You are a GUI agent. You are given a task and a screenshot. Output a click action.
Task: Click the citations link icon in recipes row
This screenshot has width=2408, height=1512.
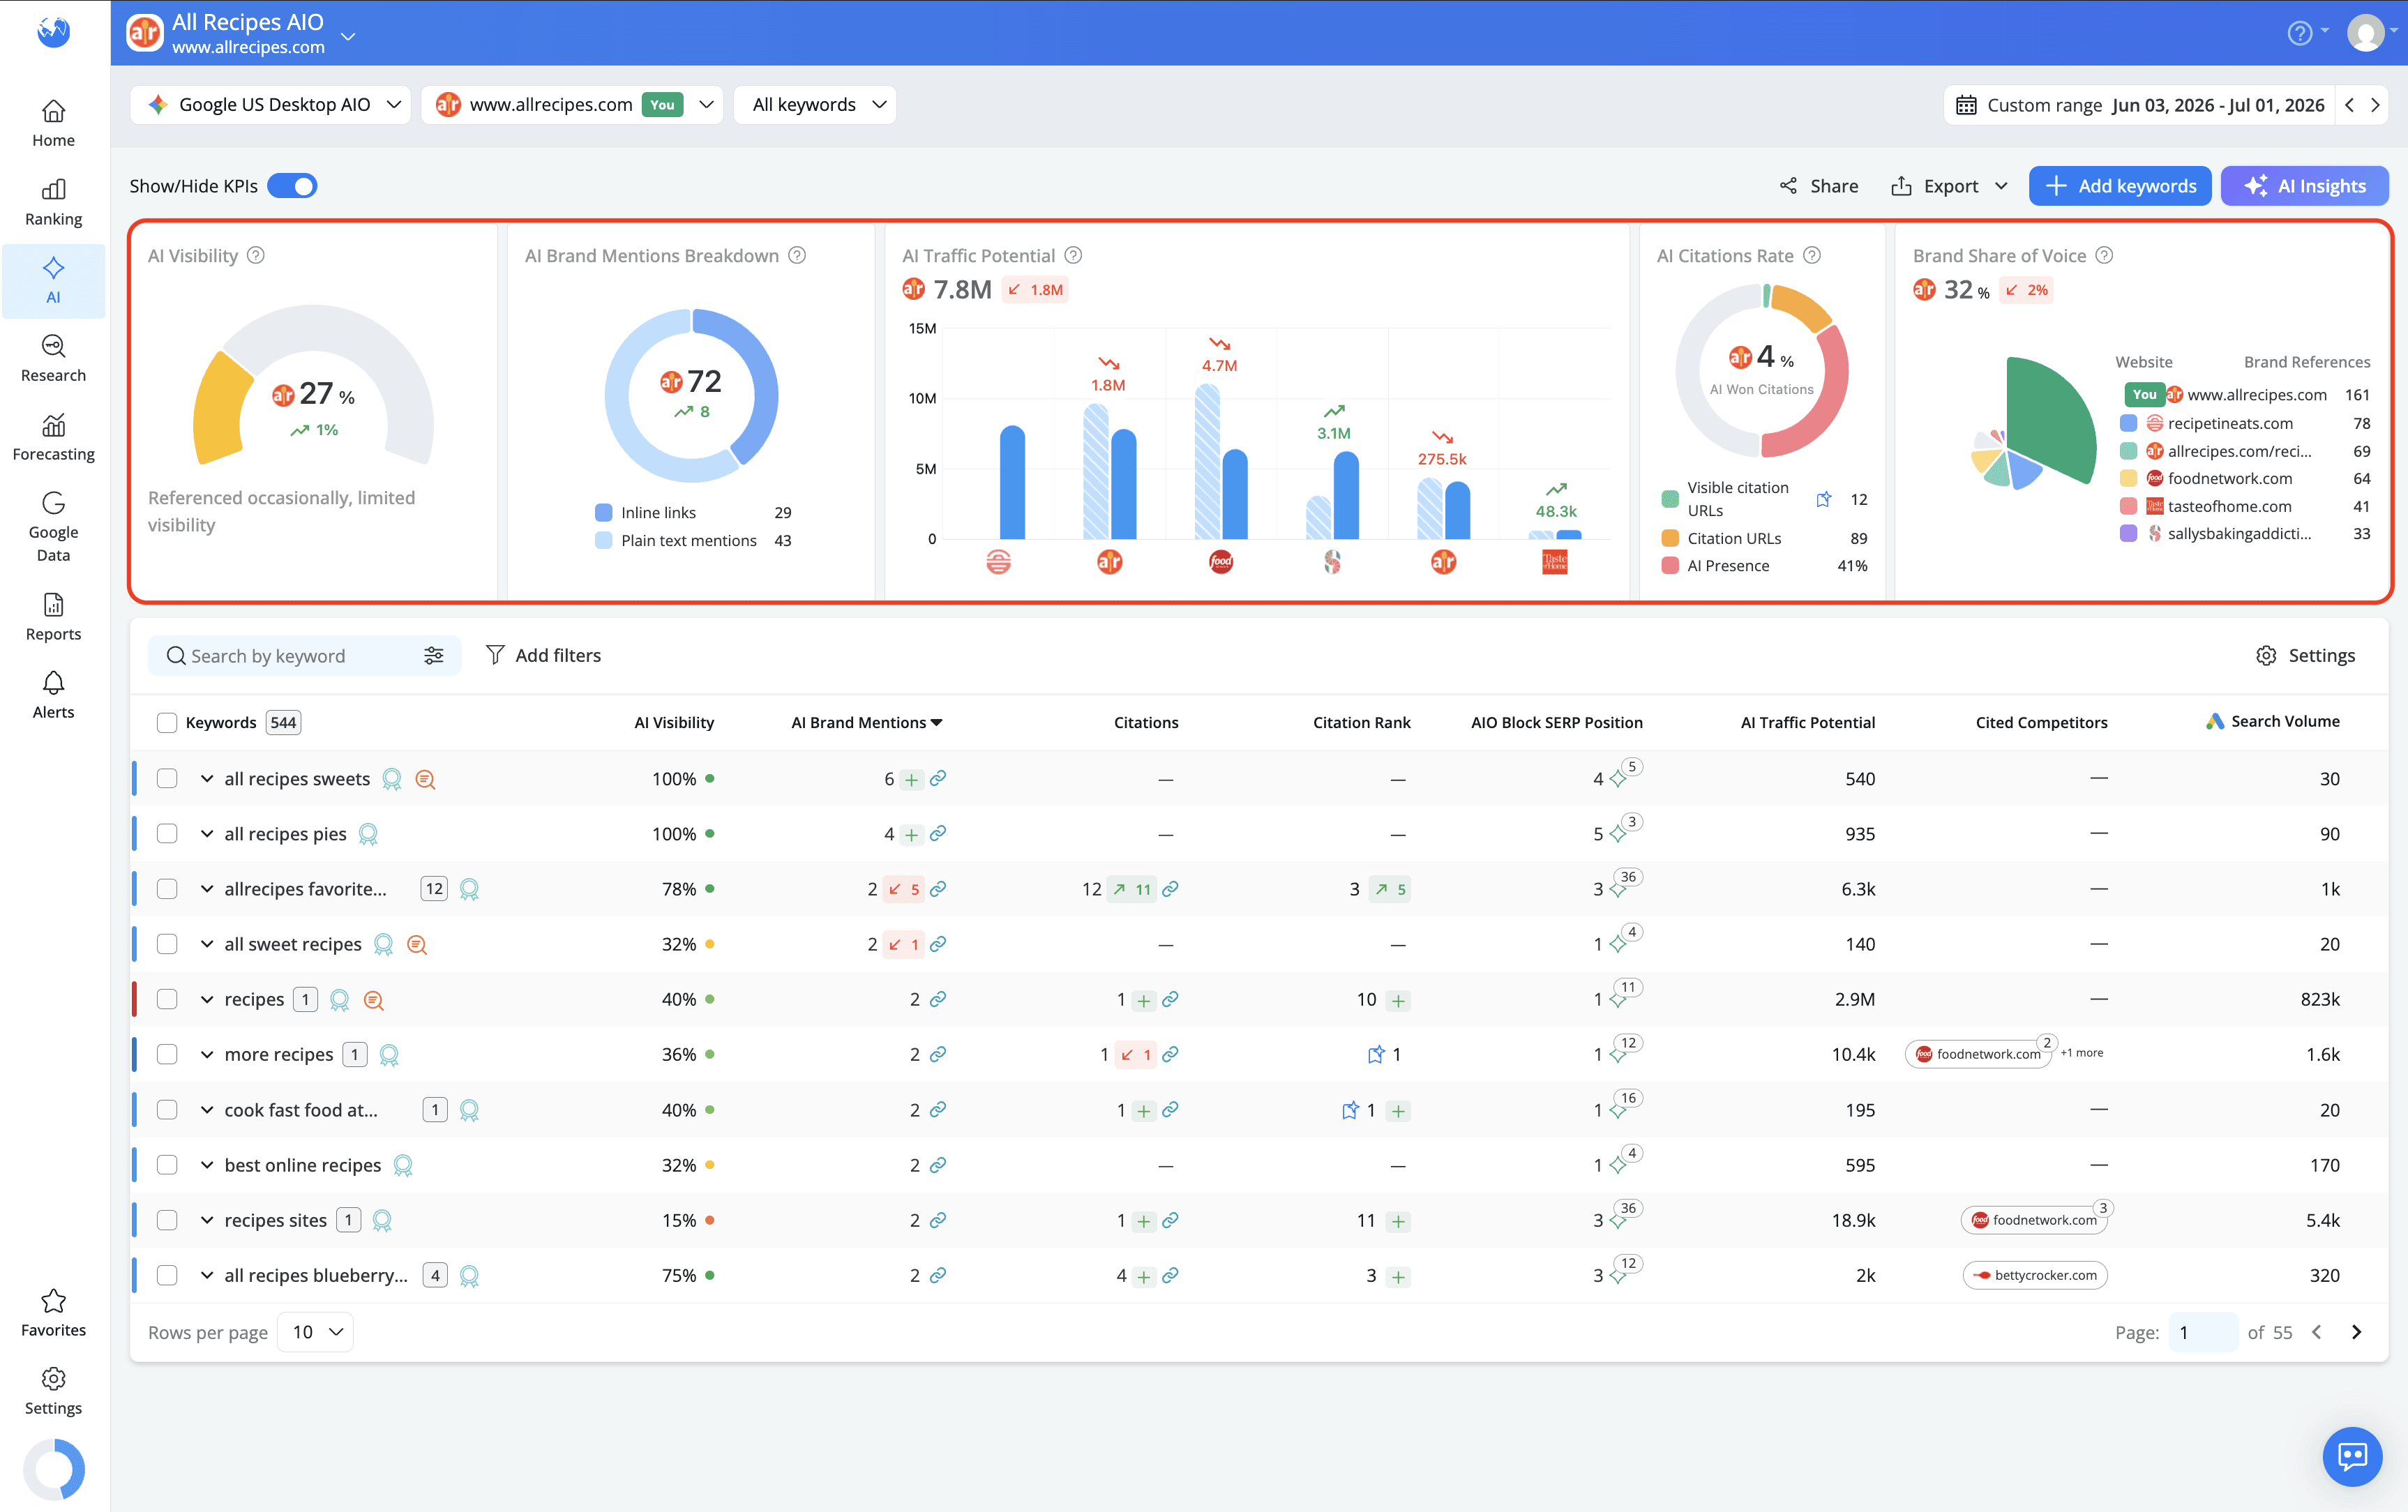coord(1170,999)
